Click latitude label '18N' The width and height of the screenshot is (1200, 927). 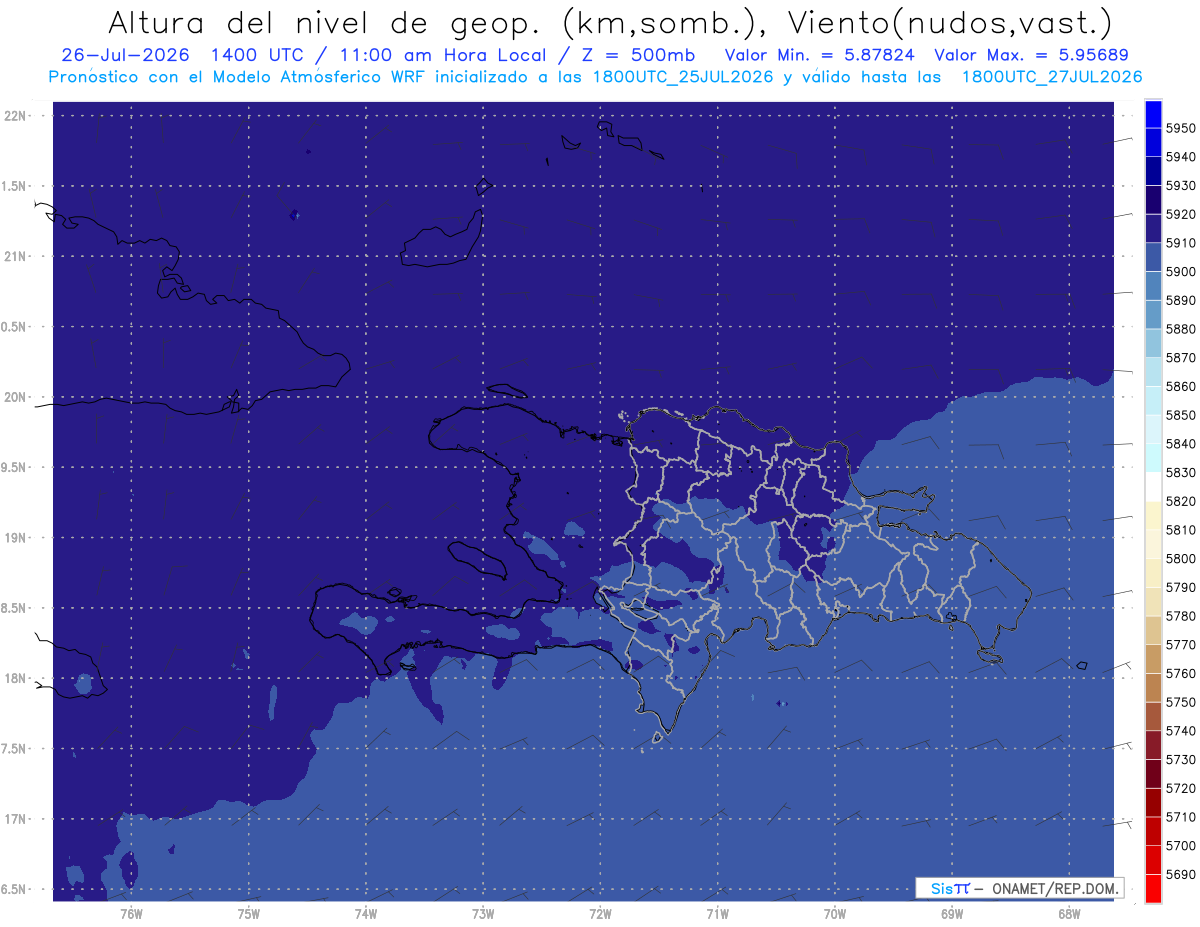pyautogui.click(x=17, y=678)
